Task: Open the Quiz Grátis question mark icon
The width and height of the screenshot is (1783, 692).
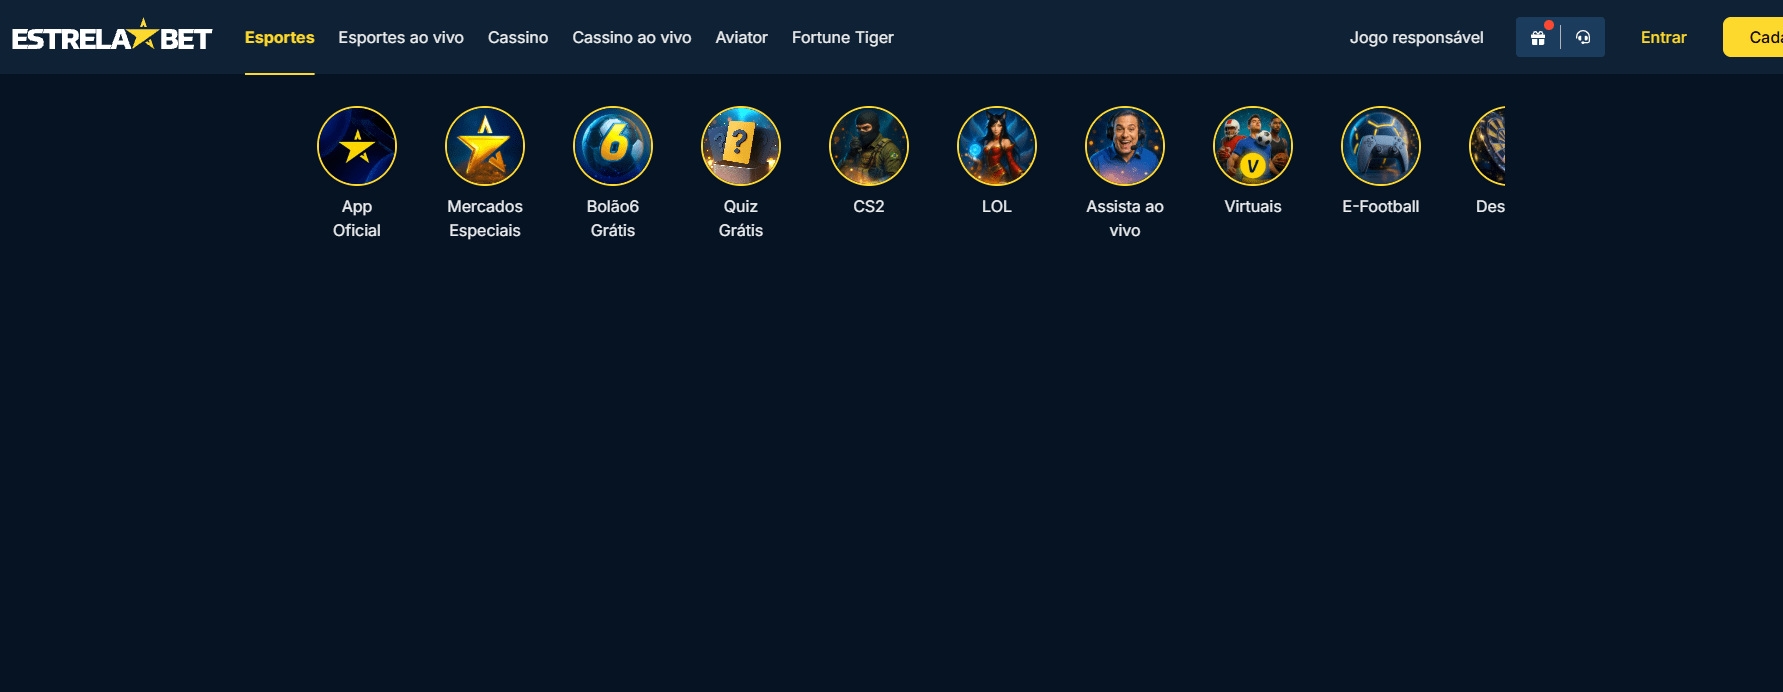Action: click(741, 146)
